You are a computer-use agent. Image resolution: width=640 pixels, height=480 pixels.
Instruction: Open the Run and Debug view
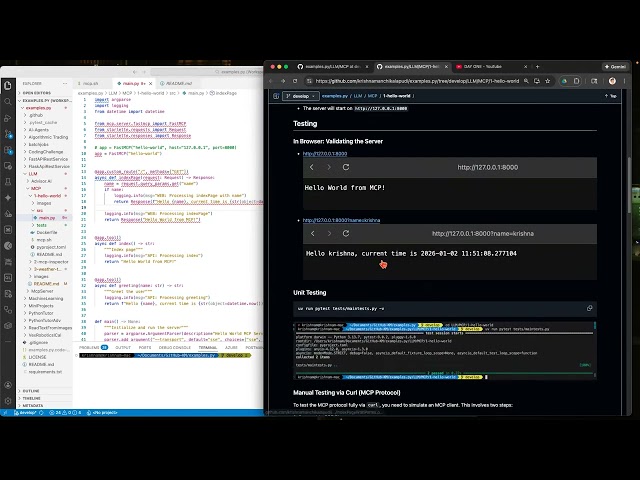8,118
